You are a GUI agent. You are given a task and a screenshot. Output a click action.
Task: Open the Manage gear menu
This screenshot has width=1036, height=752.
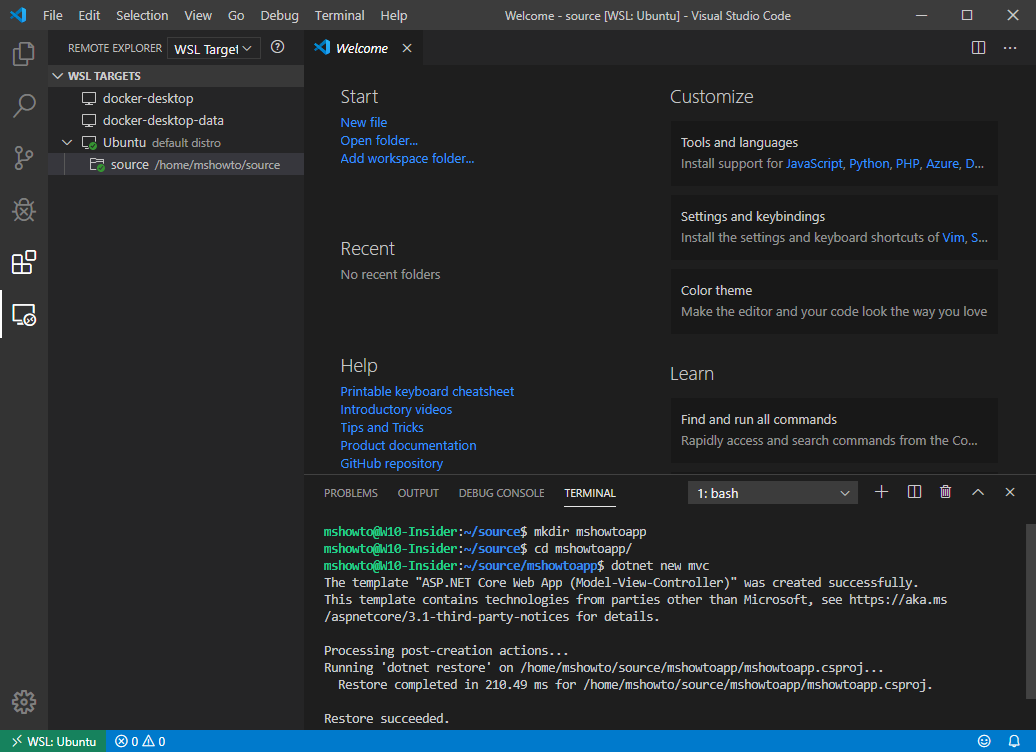24,702
